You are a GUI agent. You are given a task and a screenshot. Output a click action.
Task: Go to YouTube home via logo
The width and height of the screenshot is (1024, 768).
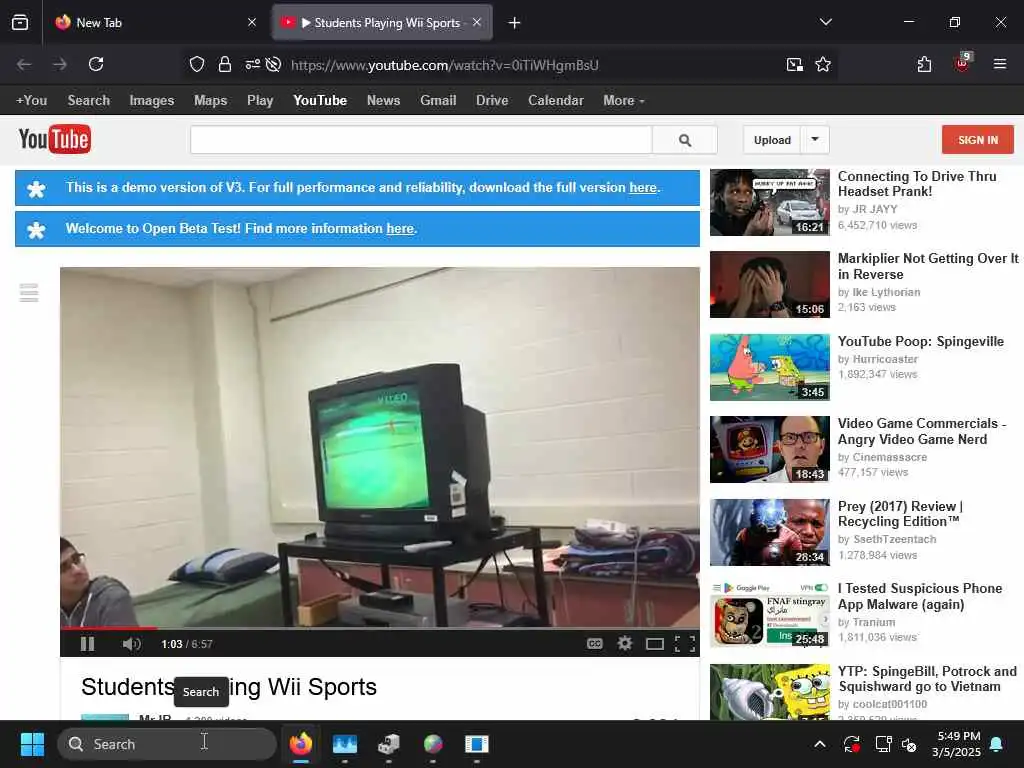point(55,139)
